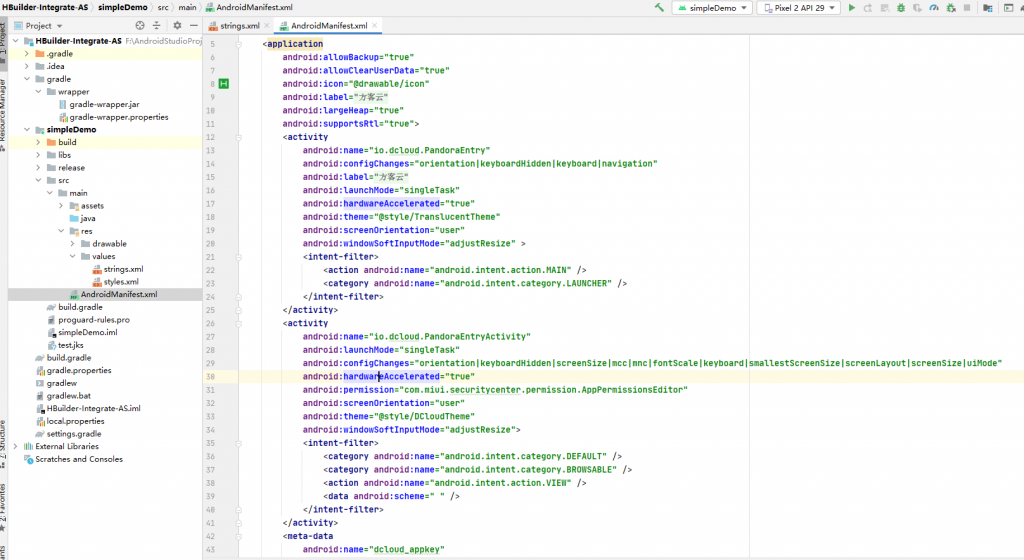This screenshot has width=1024, height=560.
Task: Select strings.xml in the values folder
Action: (x=118, y=269)
